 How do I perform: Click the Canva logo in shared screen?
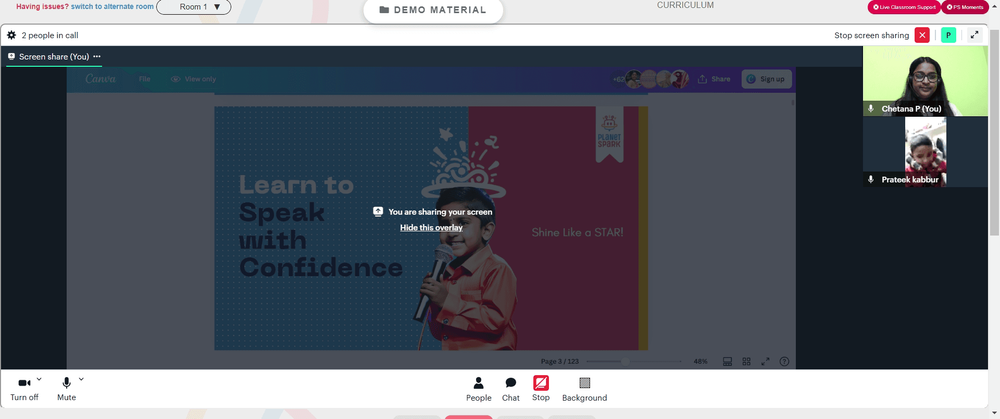(101, 79)
